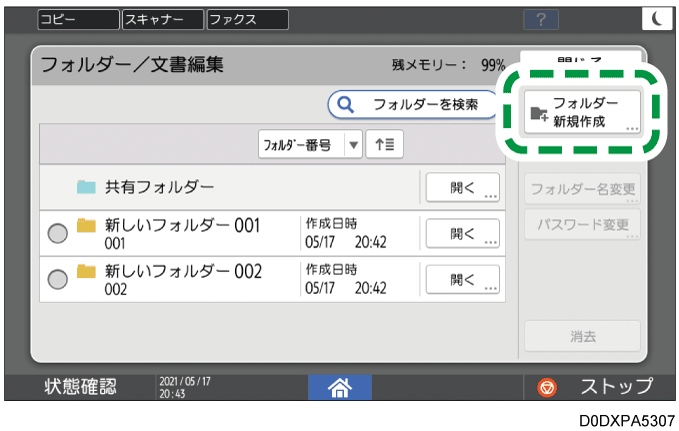Switch to the ファクス tab
This screenshot has width=679, height=431.
click(248, 19)
